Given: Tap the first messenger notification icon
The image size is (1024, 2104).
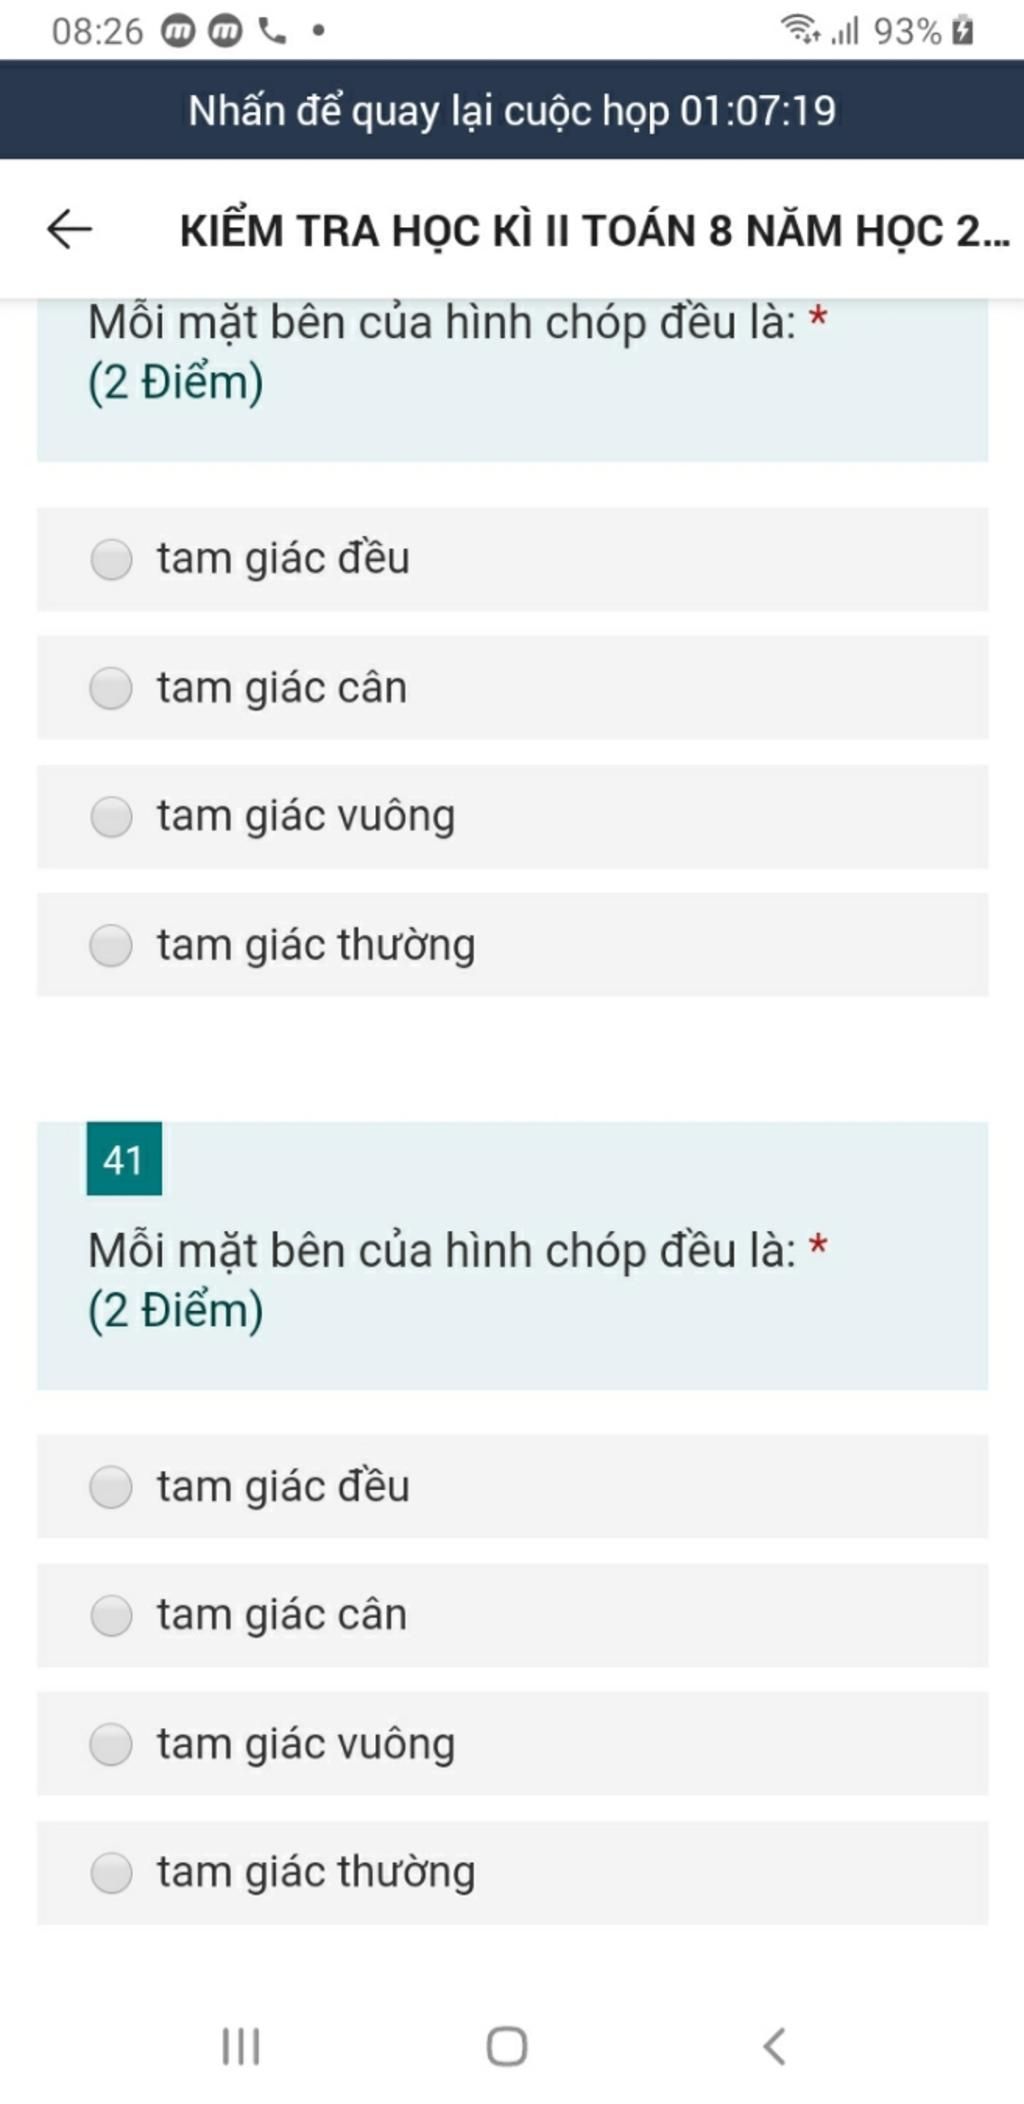Looking at the screenshot, I should tap(178, 32).
